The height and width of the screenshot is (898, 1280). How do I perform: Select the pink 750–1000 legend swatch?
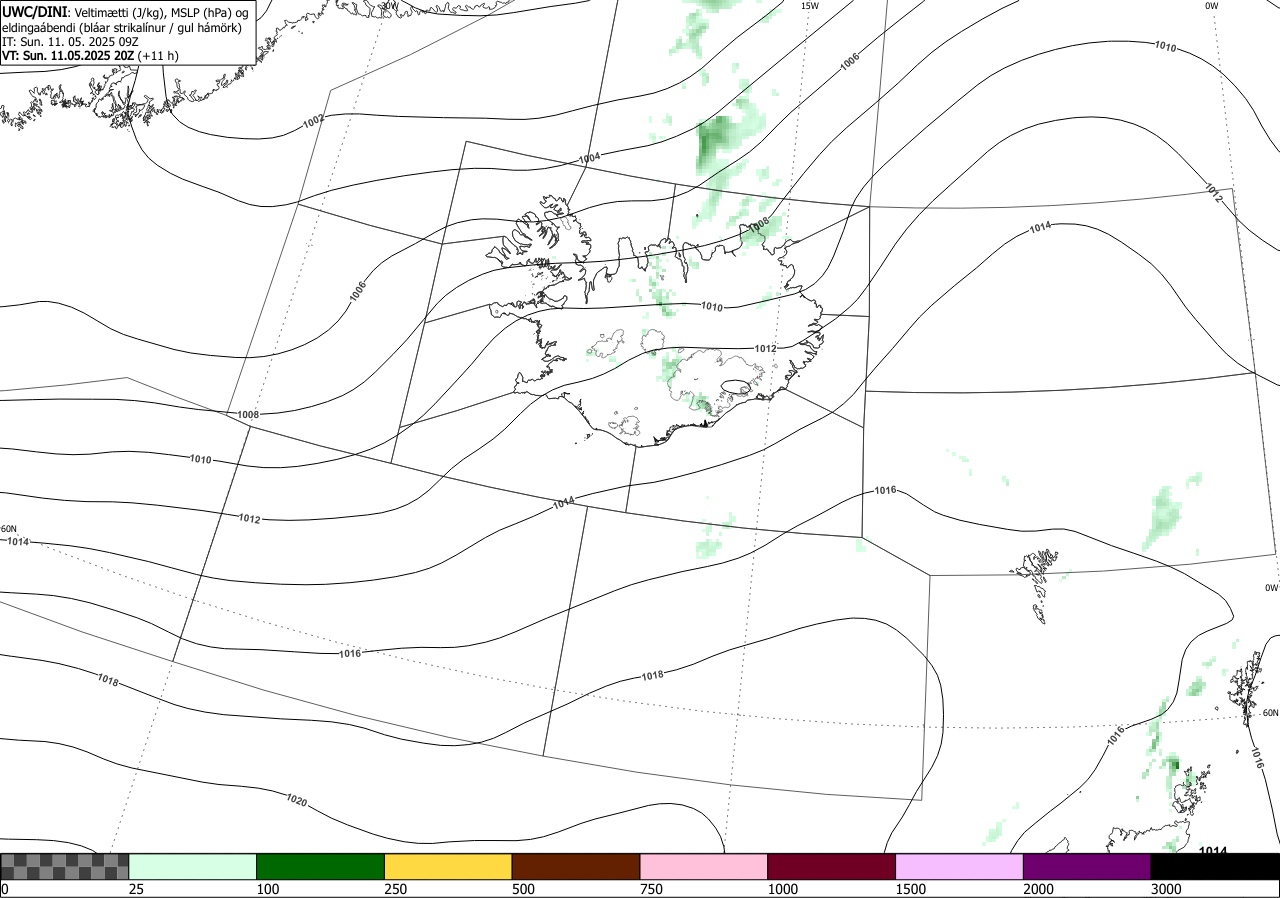[704, 866]
